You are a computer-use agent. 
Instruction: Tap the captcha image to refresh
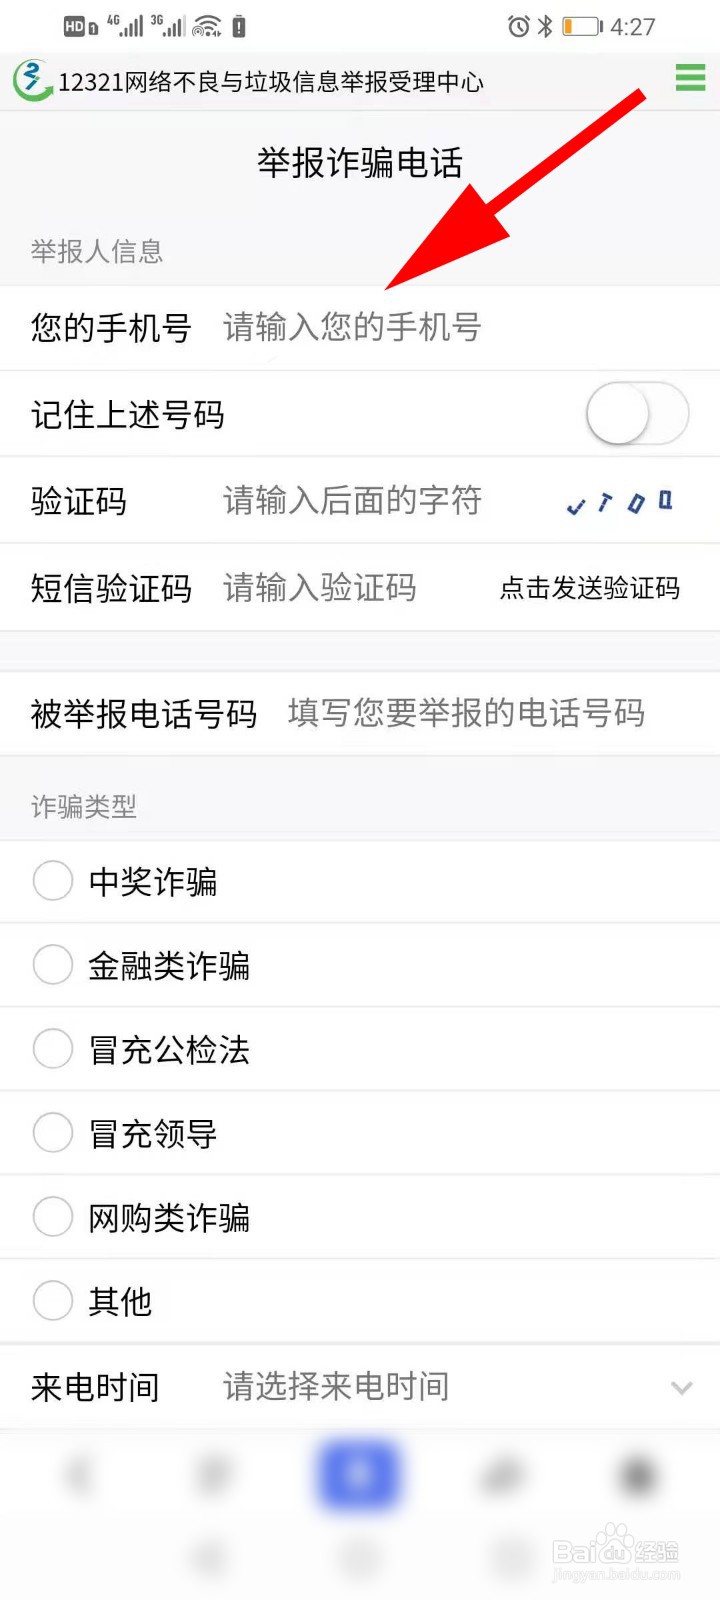pos(620,502)
